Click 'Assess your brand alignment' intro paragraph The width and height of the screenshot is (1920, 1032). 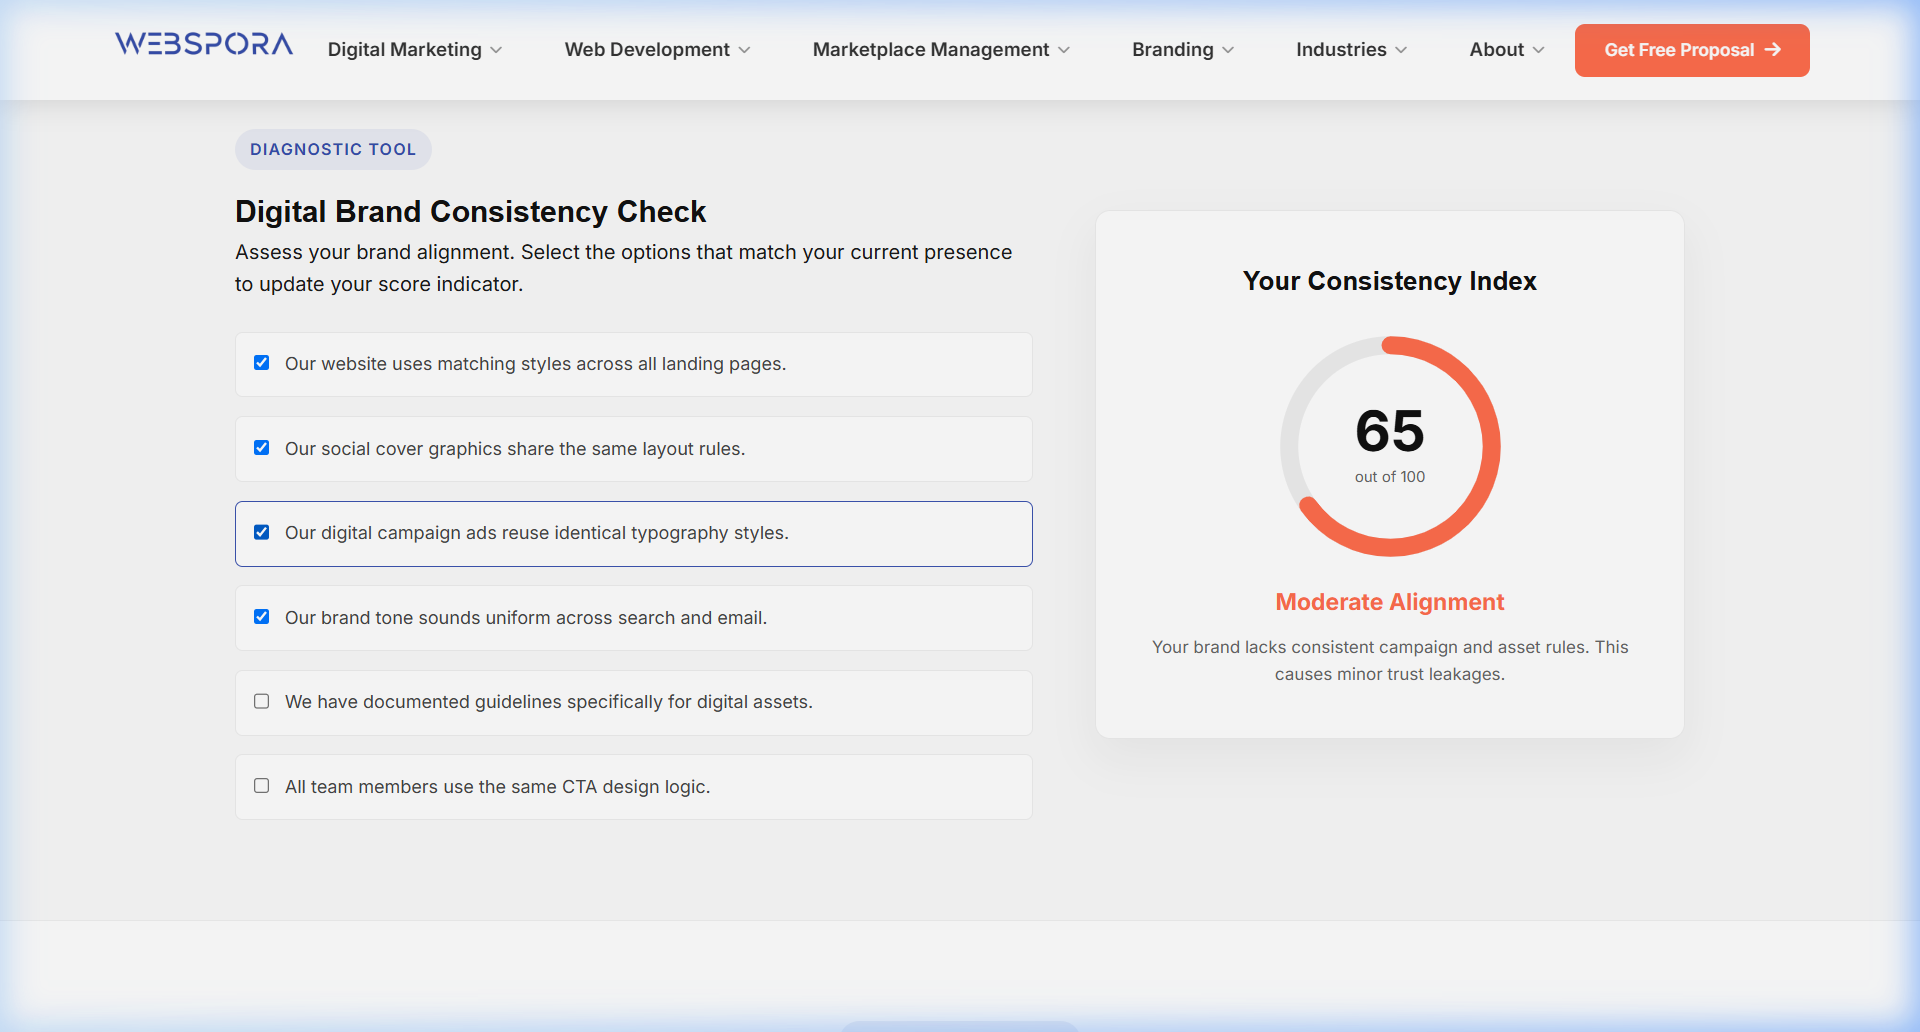coord(624,268)
